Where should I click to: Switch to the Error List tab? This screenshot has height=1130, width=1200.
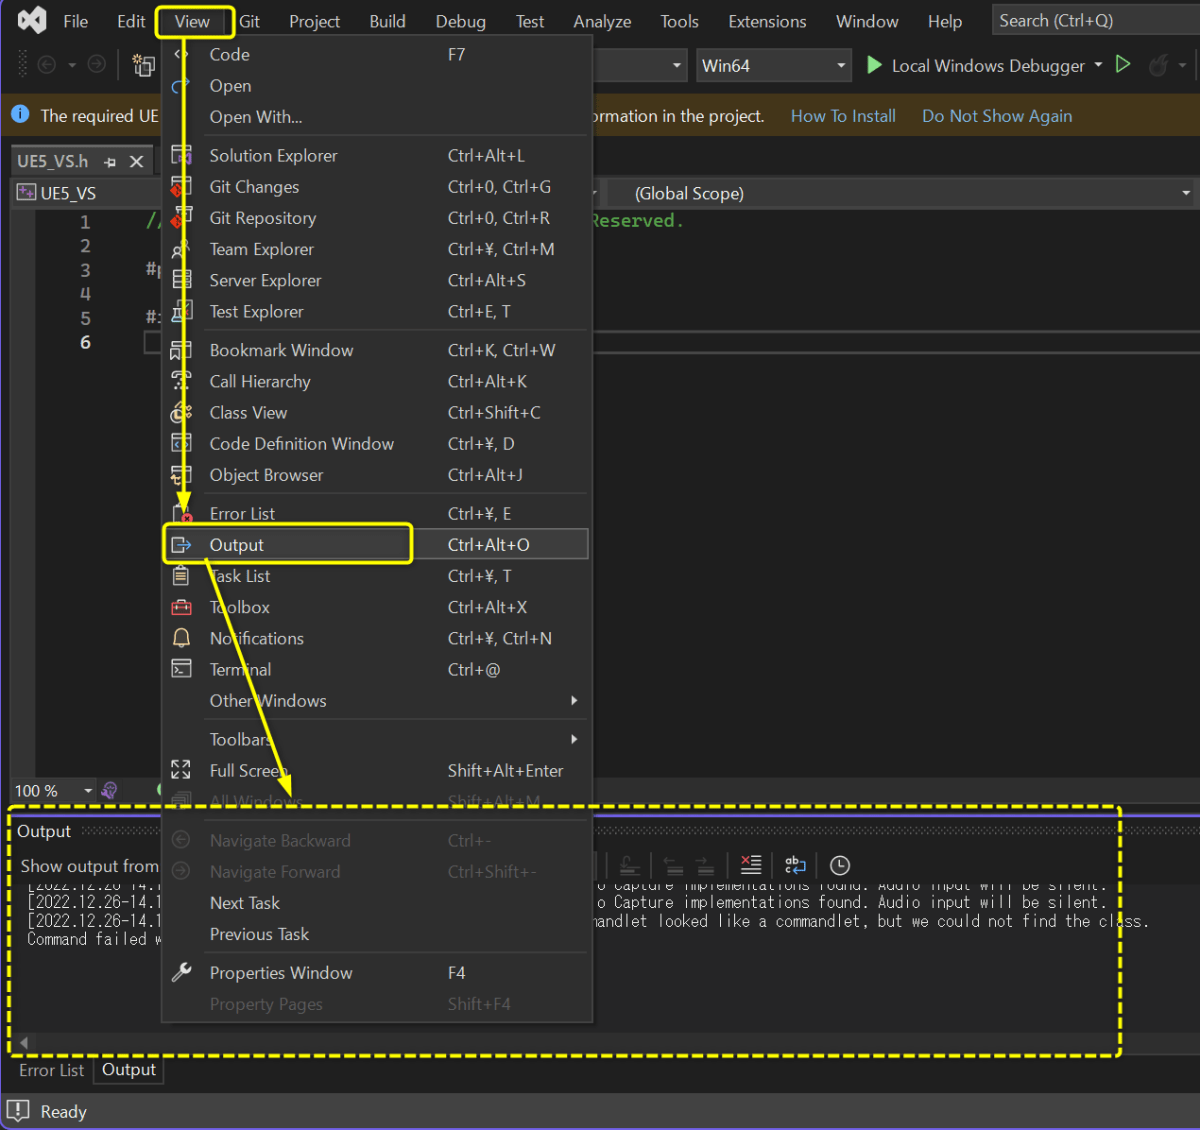(x=51, y=1070)
